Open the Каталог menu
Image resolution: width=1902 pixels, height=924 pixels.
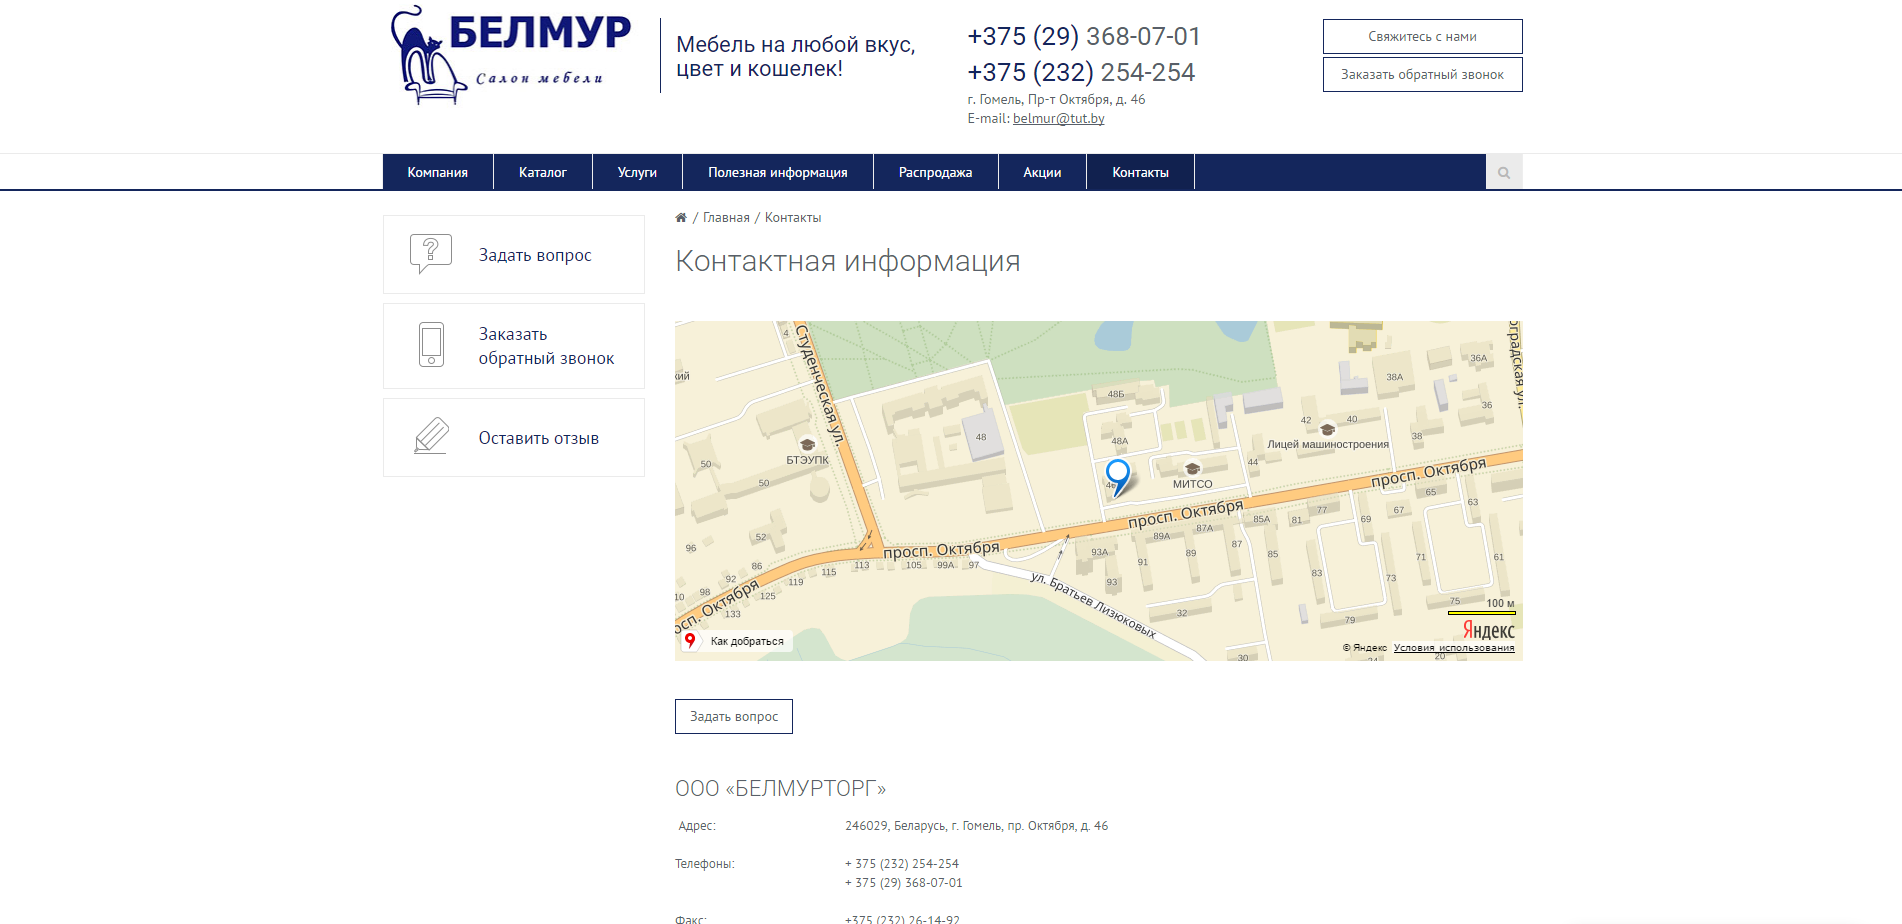pyautogui.click(x=543, y=172)
